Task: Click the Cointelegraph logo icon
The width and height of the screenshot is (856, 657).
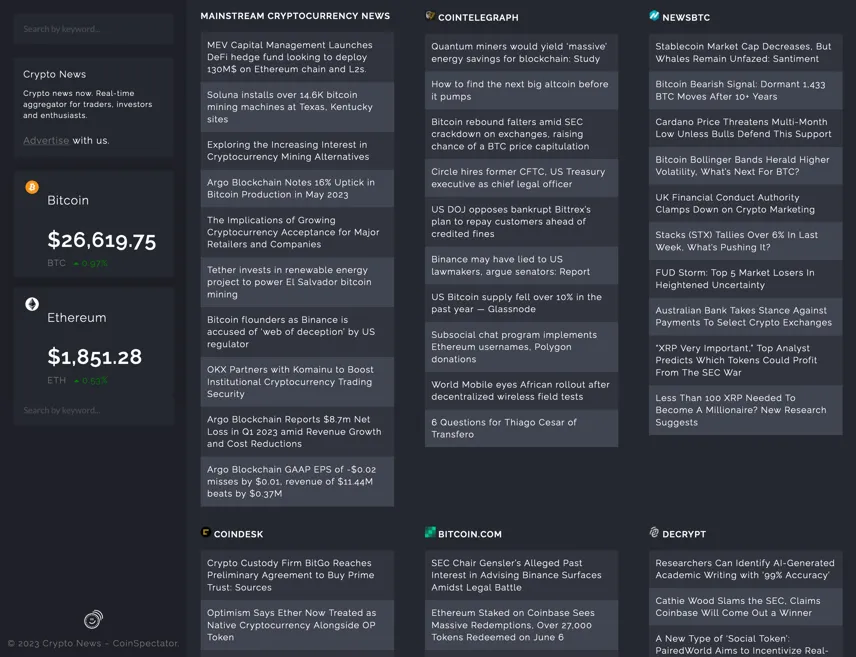Action: tap(430, 16)
